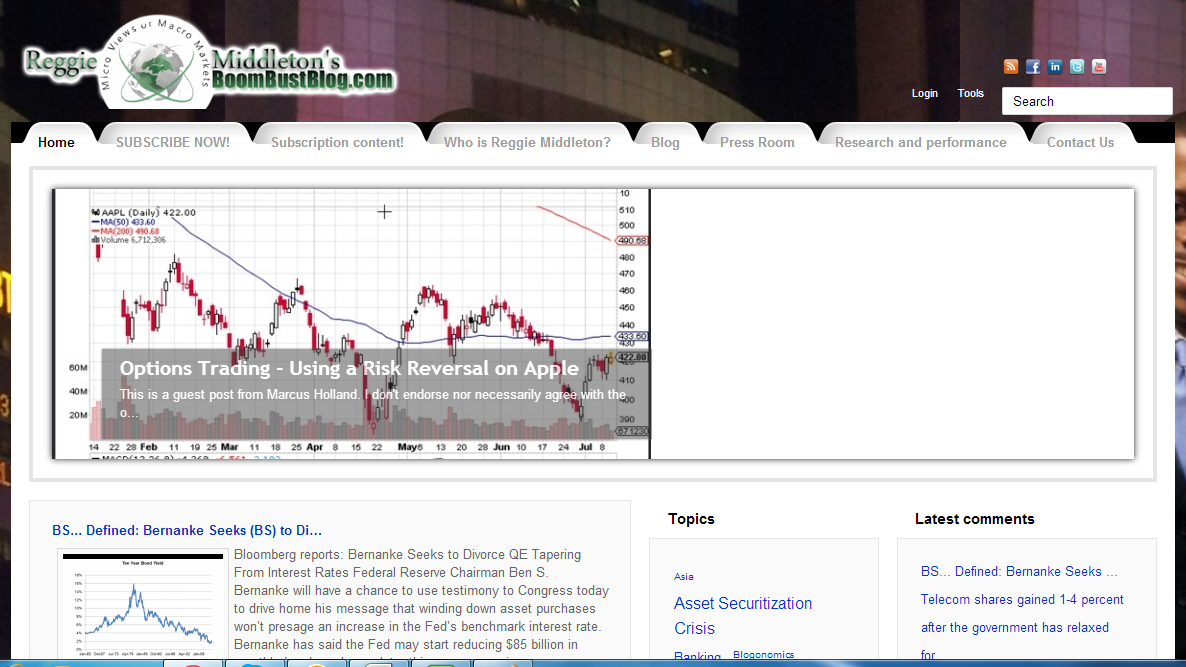Open the Research and performance tab
This screenshot has width=1186, height=667.
[x=920, y=142]
